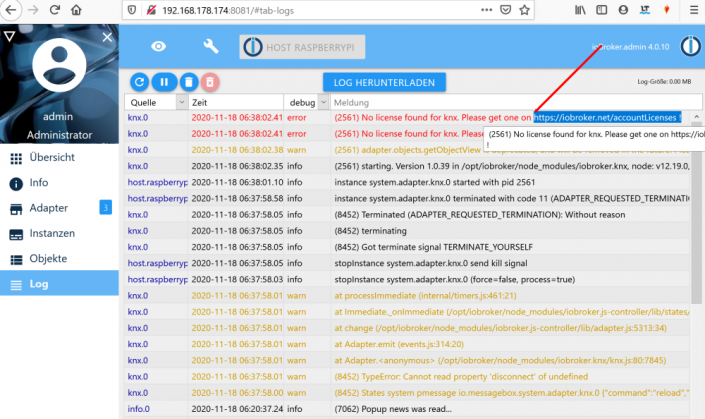This screenshot has width=705, height=419.
Task: Open system settings wrench icon
Action: tap(211, 47)
